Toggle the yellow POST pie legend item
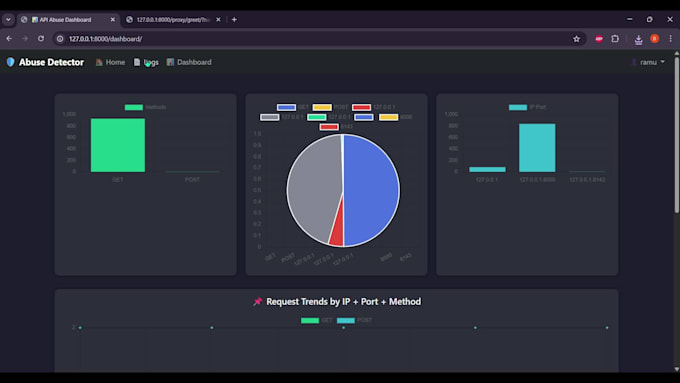The image size is (680, 383). tap(330, 107)
